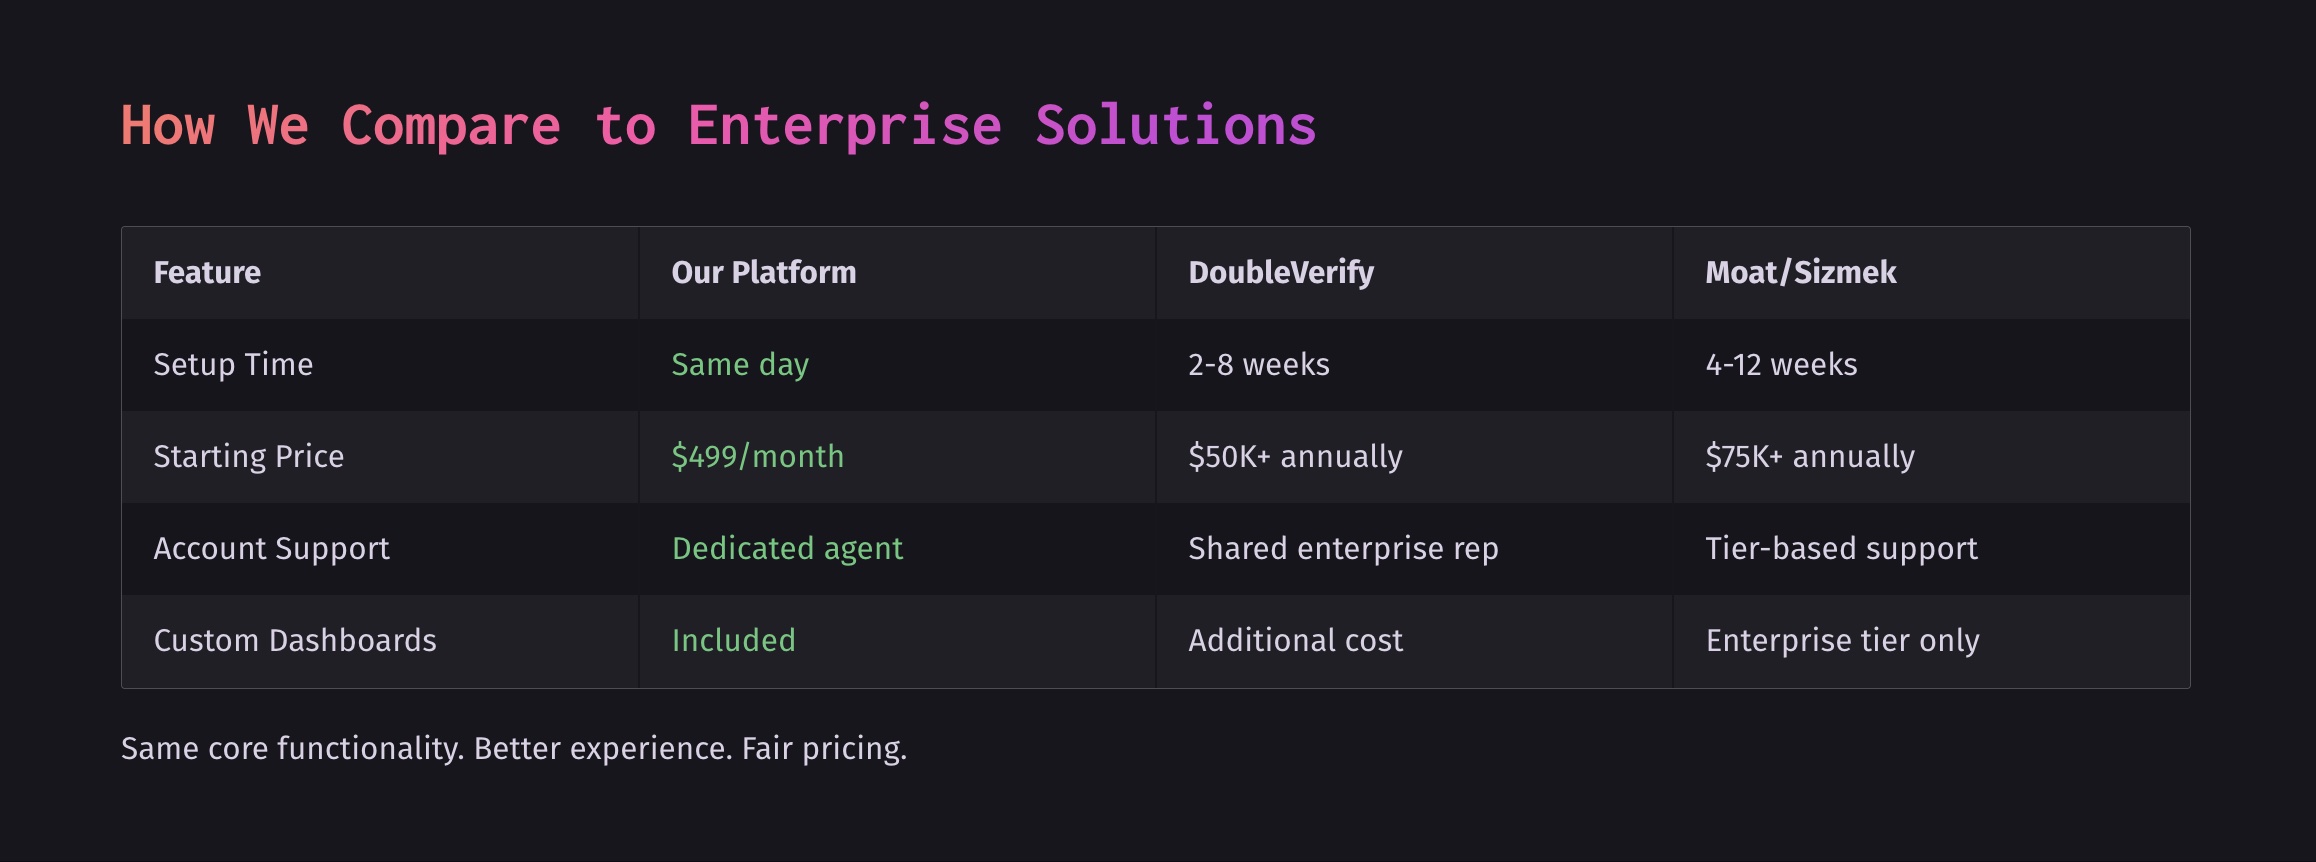Click the 'Same core functionality' tagline text
This screenshot has height=862, width=2316.
click(x=513, y=749)
